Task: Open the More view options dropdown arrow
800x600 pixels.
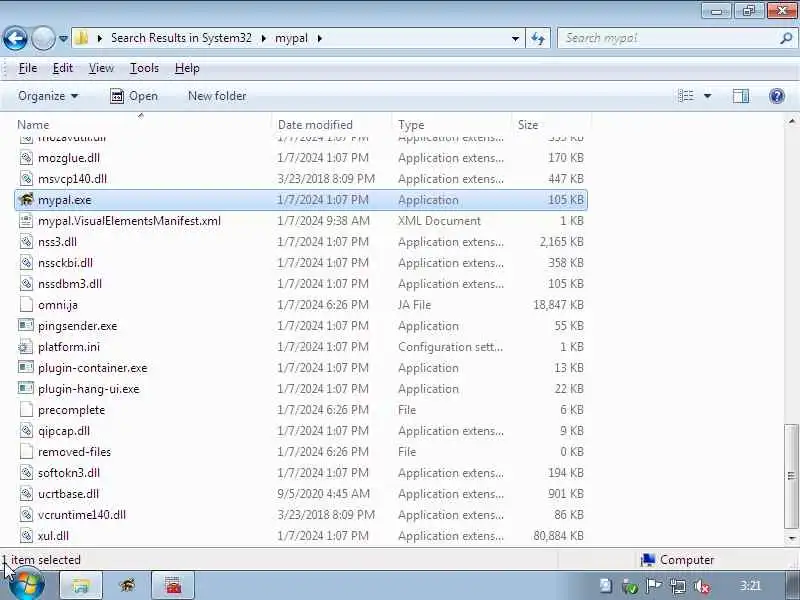Action: 708,96
